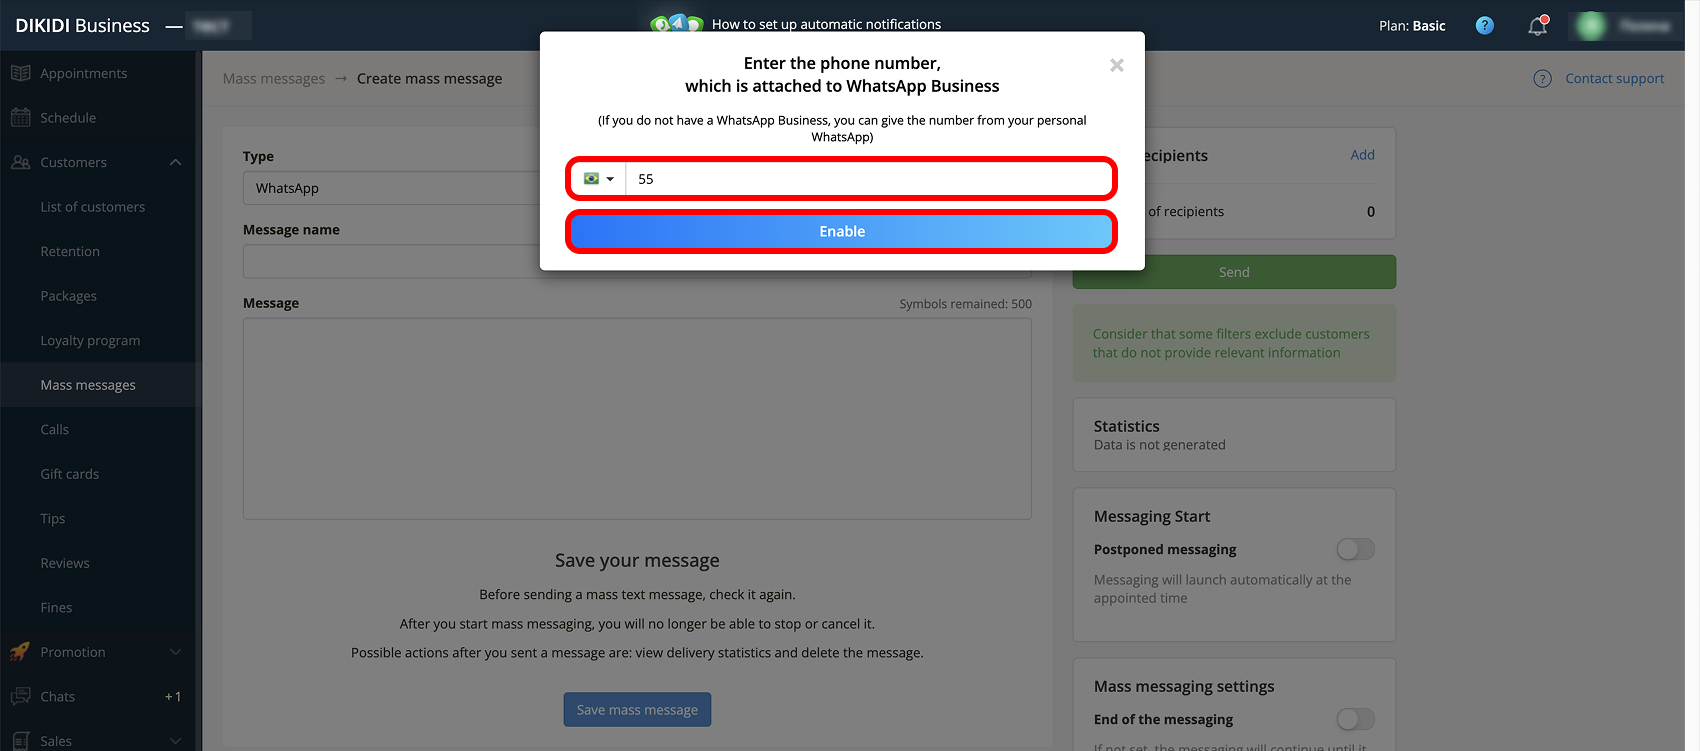
Task: Select Loyalty program in sidebar
Action: coord(90,340)
